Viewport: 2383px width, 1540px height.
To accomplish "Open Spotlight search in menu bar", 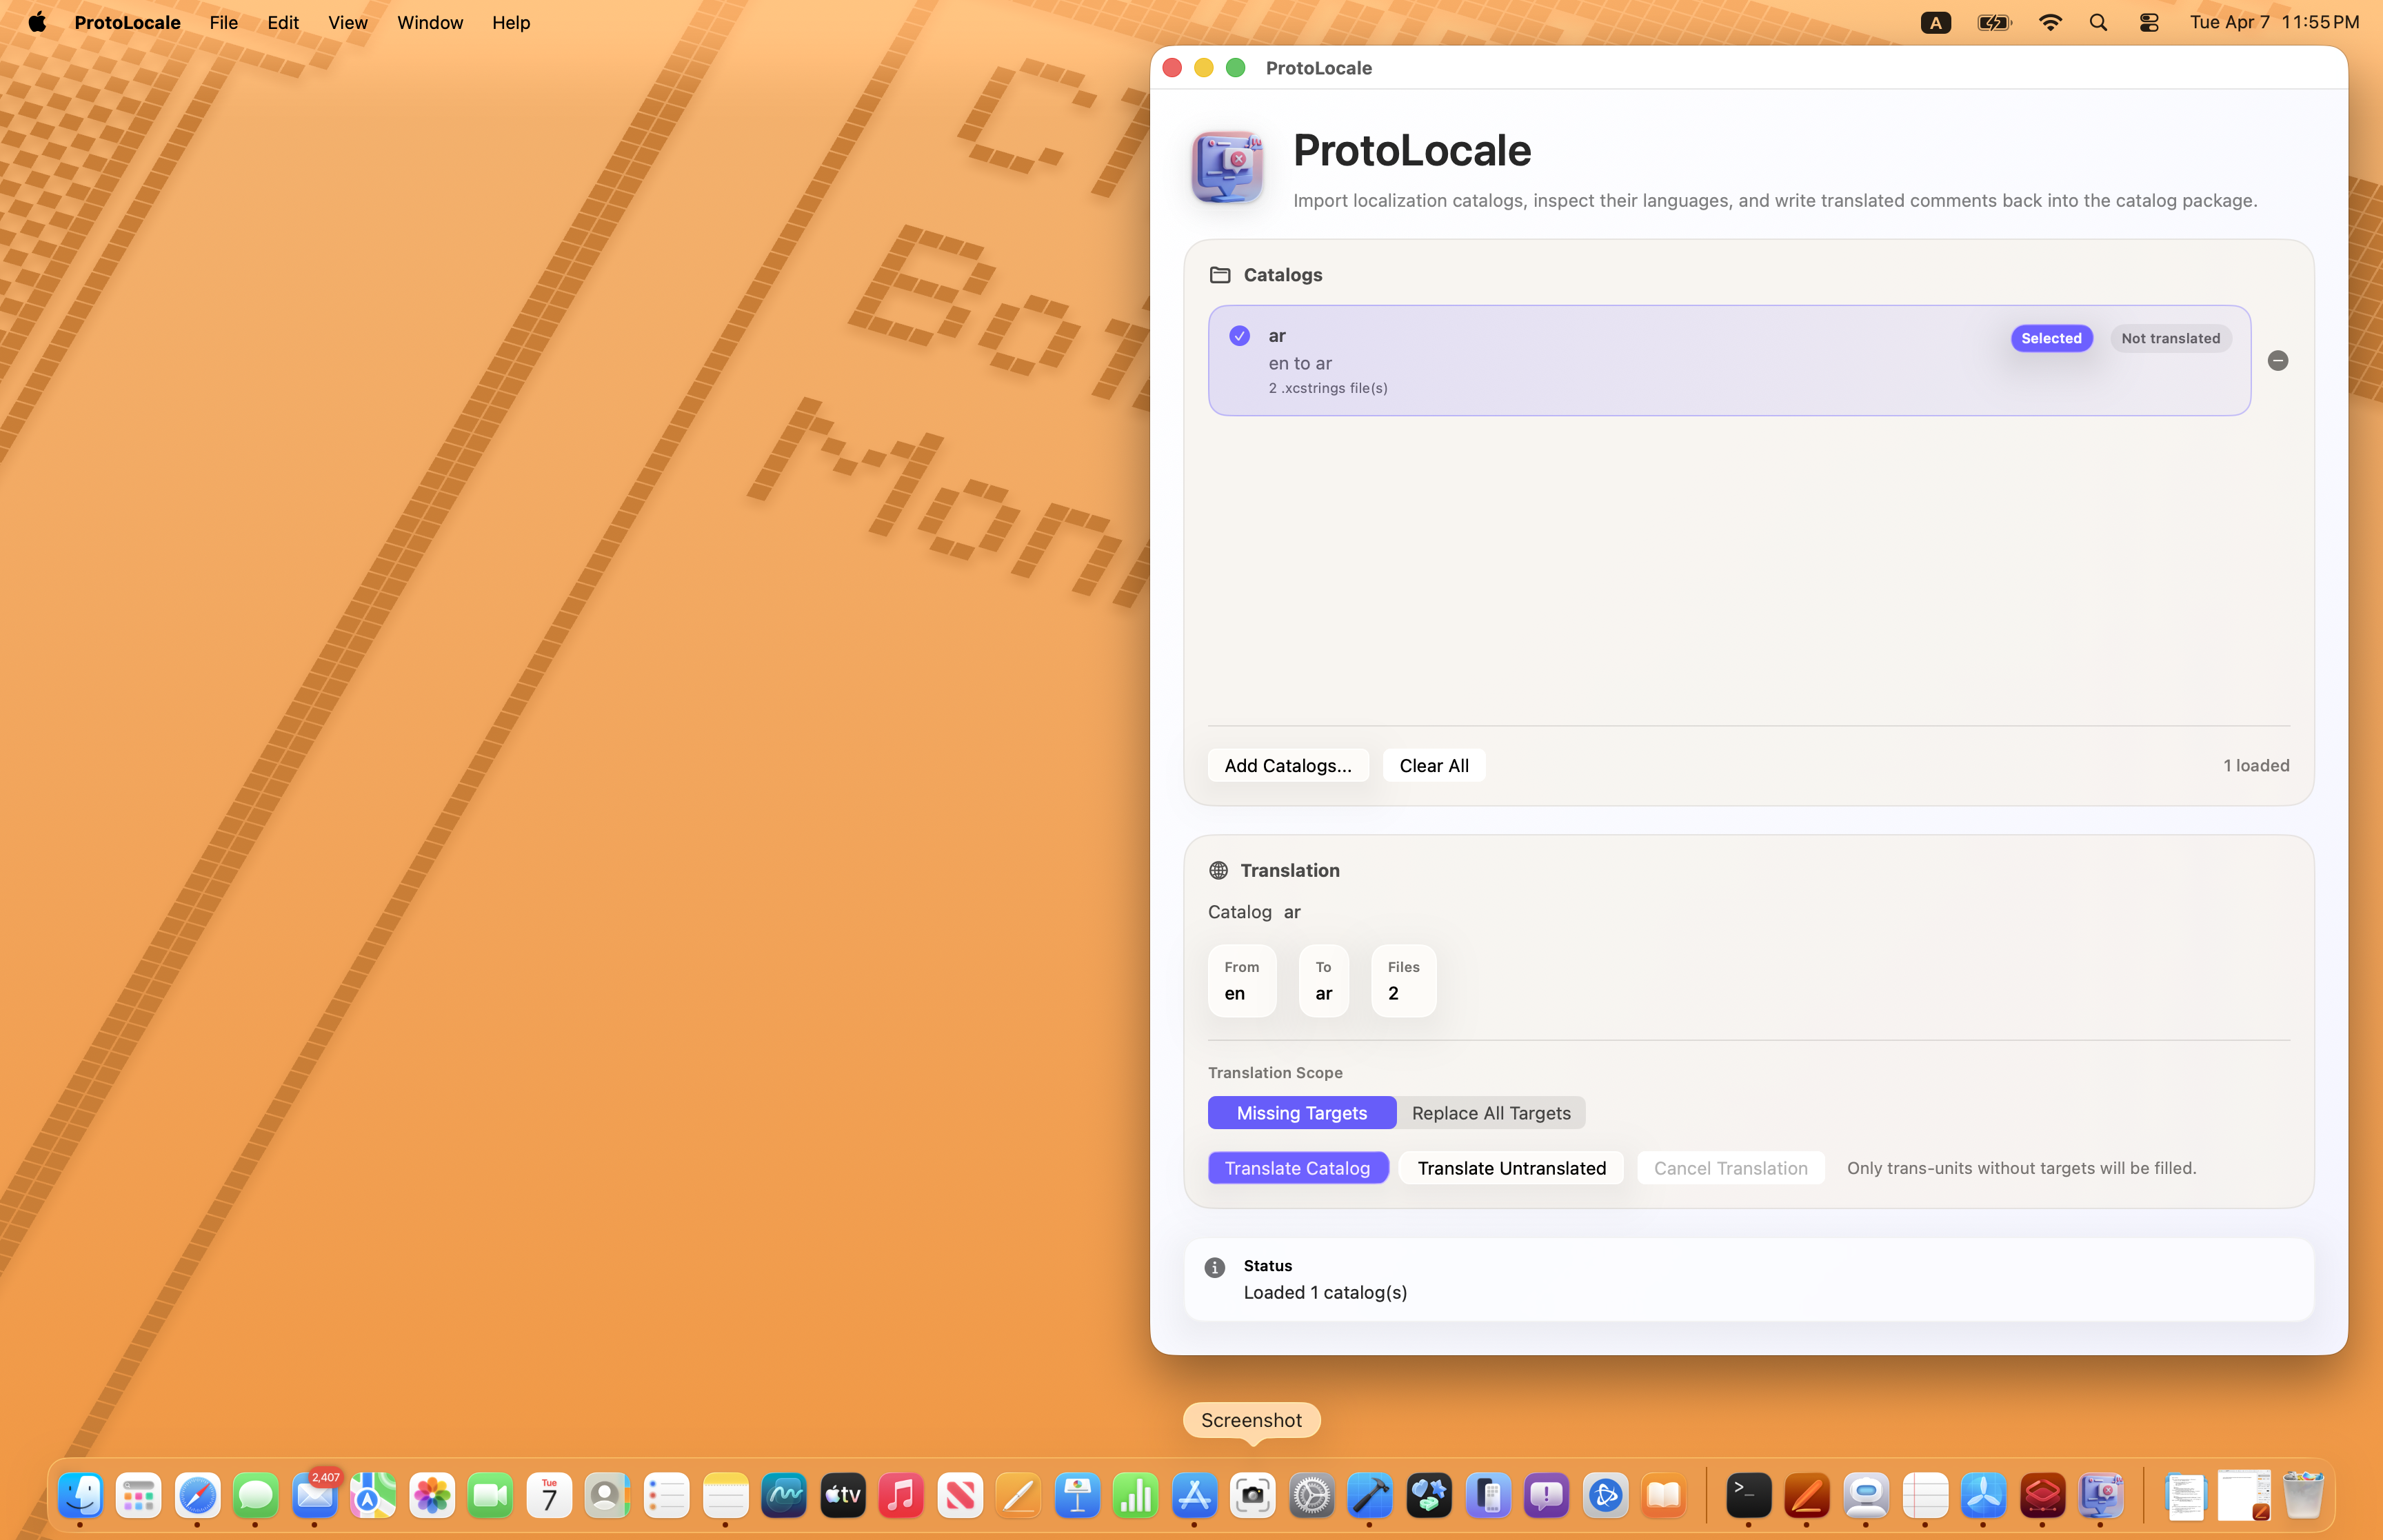I will tap(2098, 22).
